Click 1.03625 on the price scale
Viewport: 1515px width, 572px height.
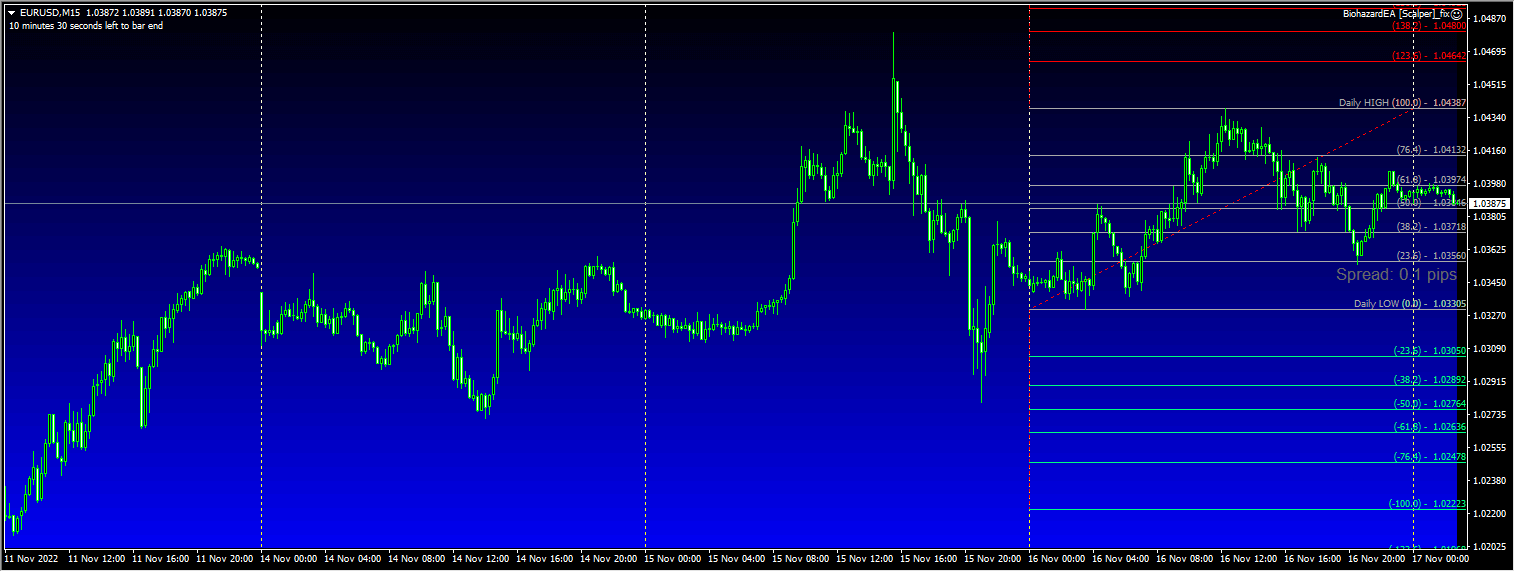tap(1491, 250)
